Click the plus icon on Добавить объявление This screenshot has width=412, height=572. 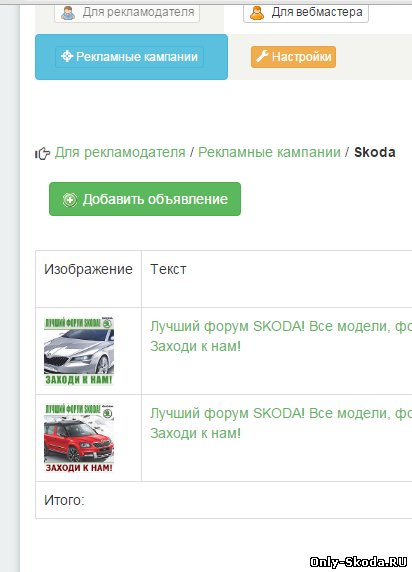[x=70, y=200]
